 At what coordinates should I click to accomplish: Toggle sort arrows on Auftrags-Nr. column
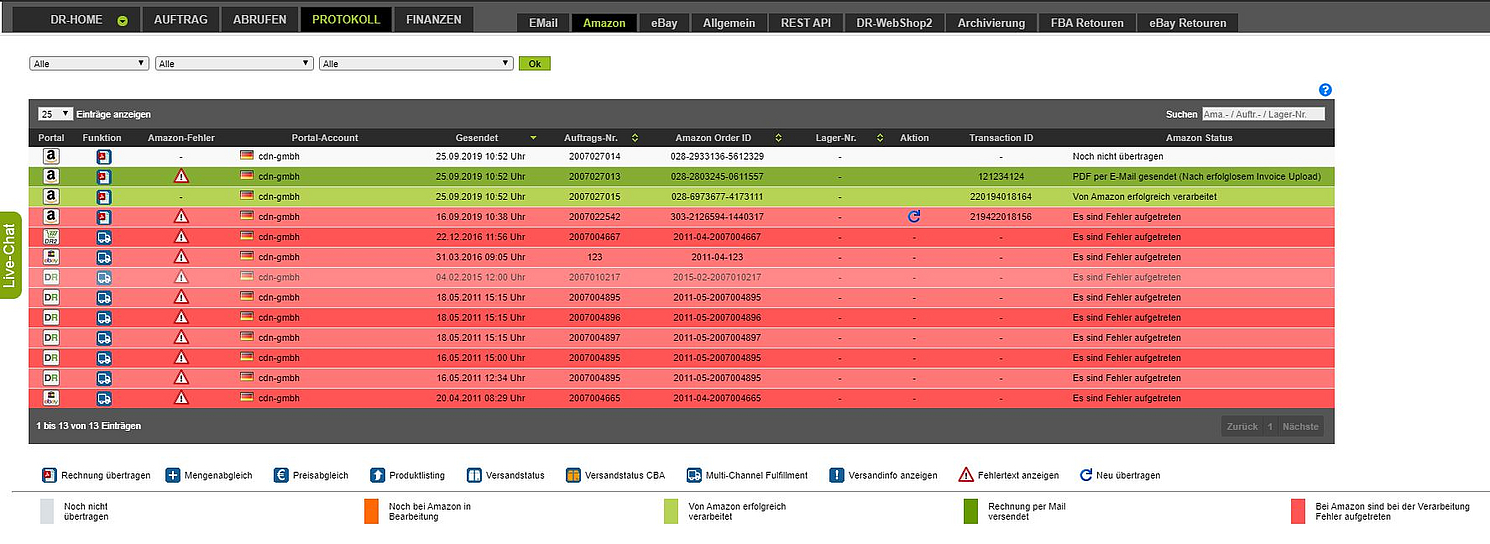click(634, 138)
